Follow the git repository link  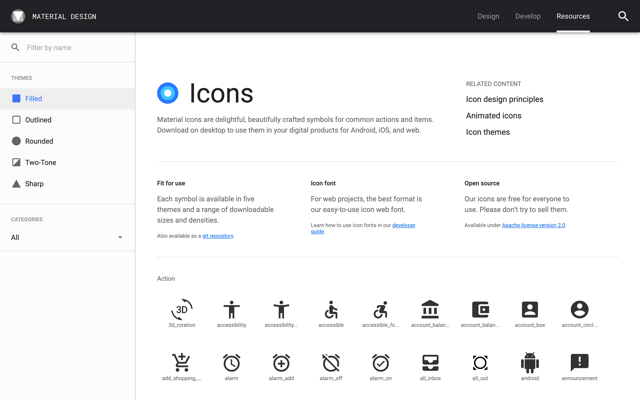(x=218, y=236)
